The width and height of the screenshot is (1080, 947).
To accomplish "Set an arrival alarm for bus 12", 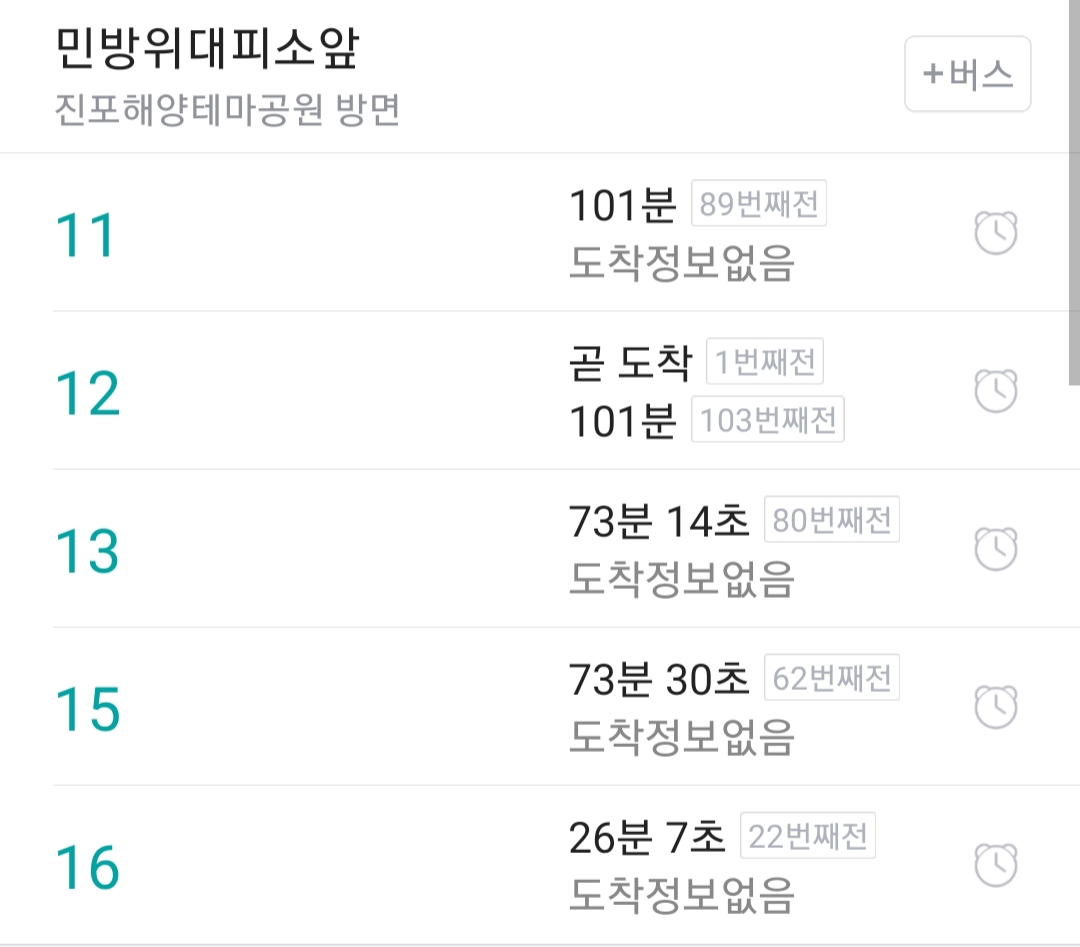I will [x=996, y=392].
